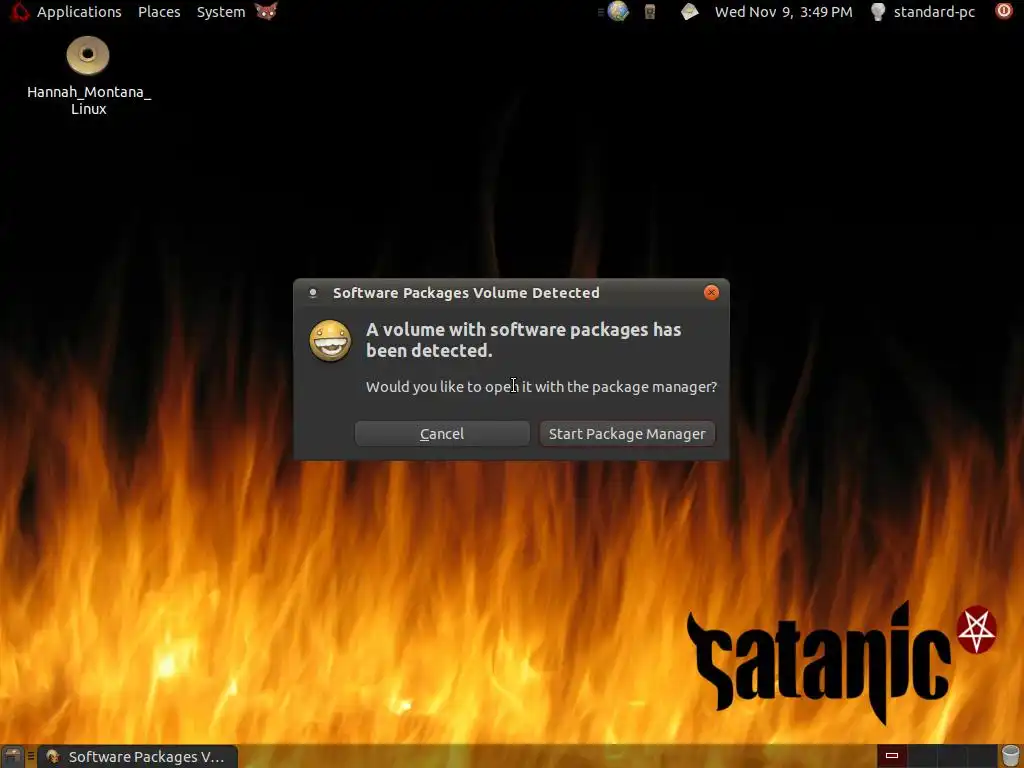Click Start Package Manager button
This screenshot has height=768, width=1024.
(x=627, y=434)
